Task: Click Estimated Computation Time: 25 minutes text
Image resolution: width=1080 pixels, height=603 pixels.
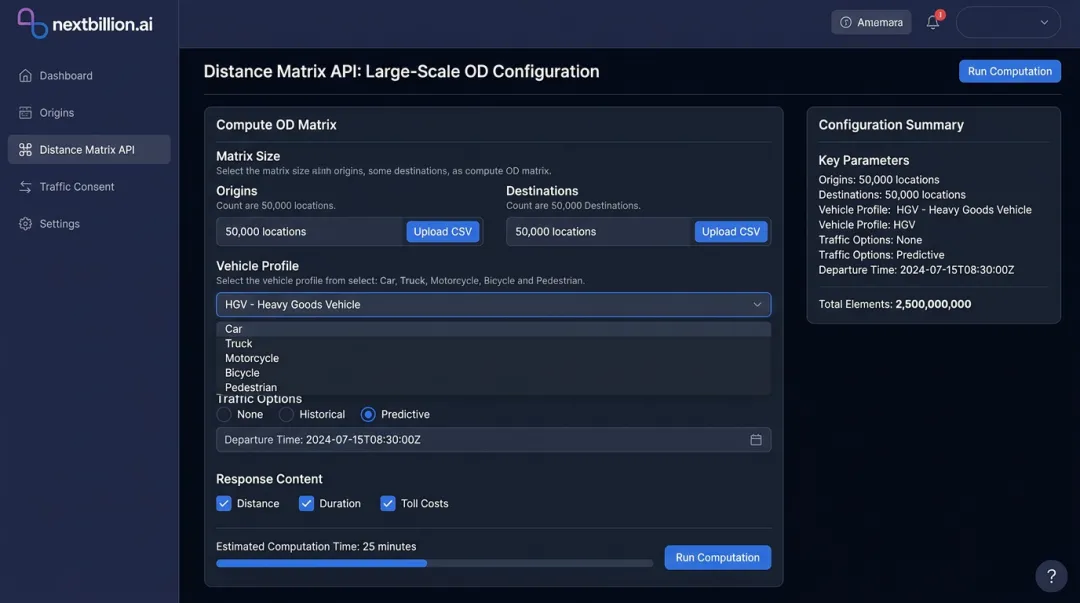Action: (316, 546)
